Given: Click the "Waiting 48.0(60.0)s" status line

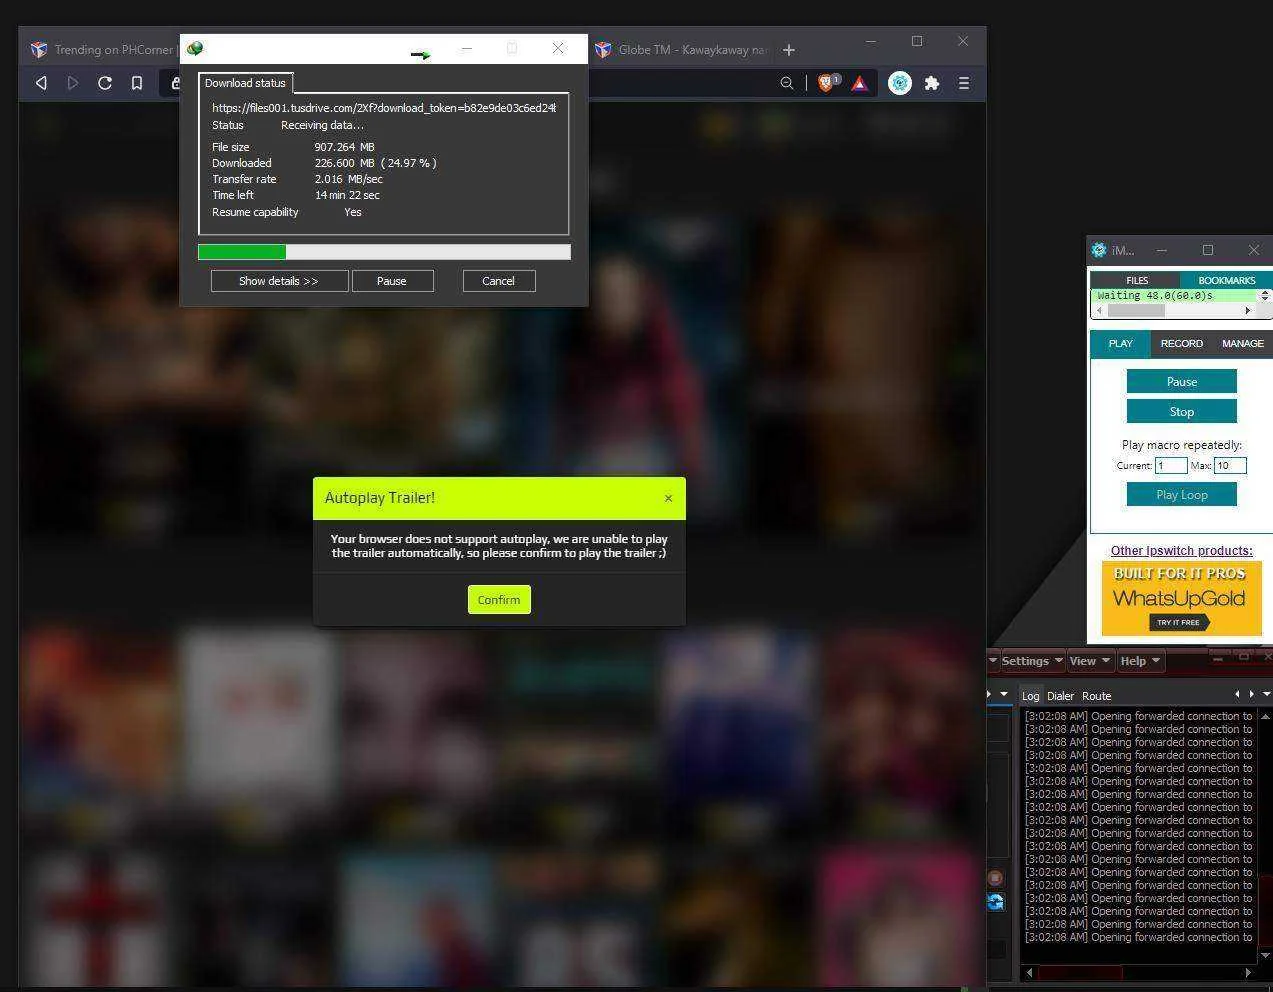Looking at the screenshot, I should coord(1154,296).
